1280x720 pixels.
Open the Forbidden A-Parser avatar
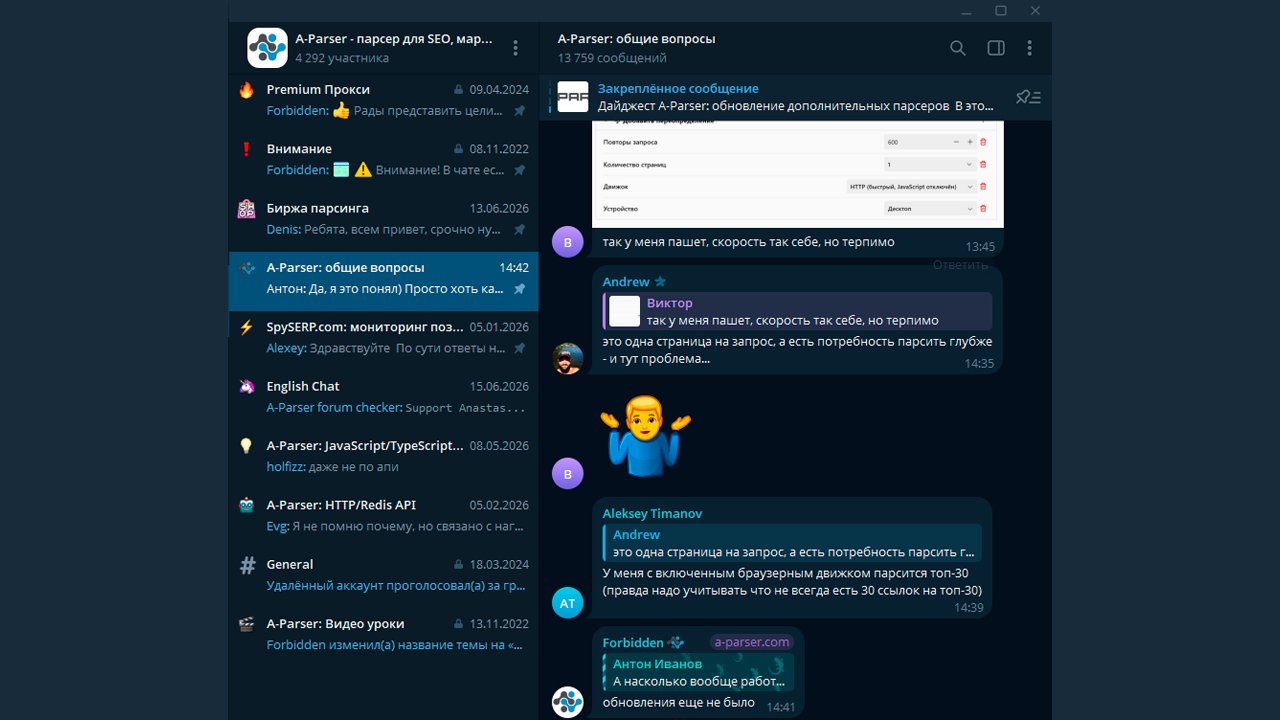pos(568,702)
